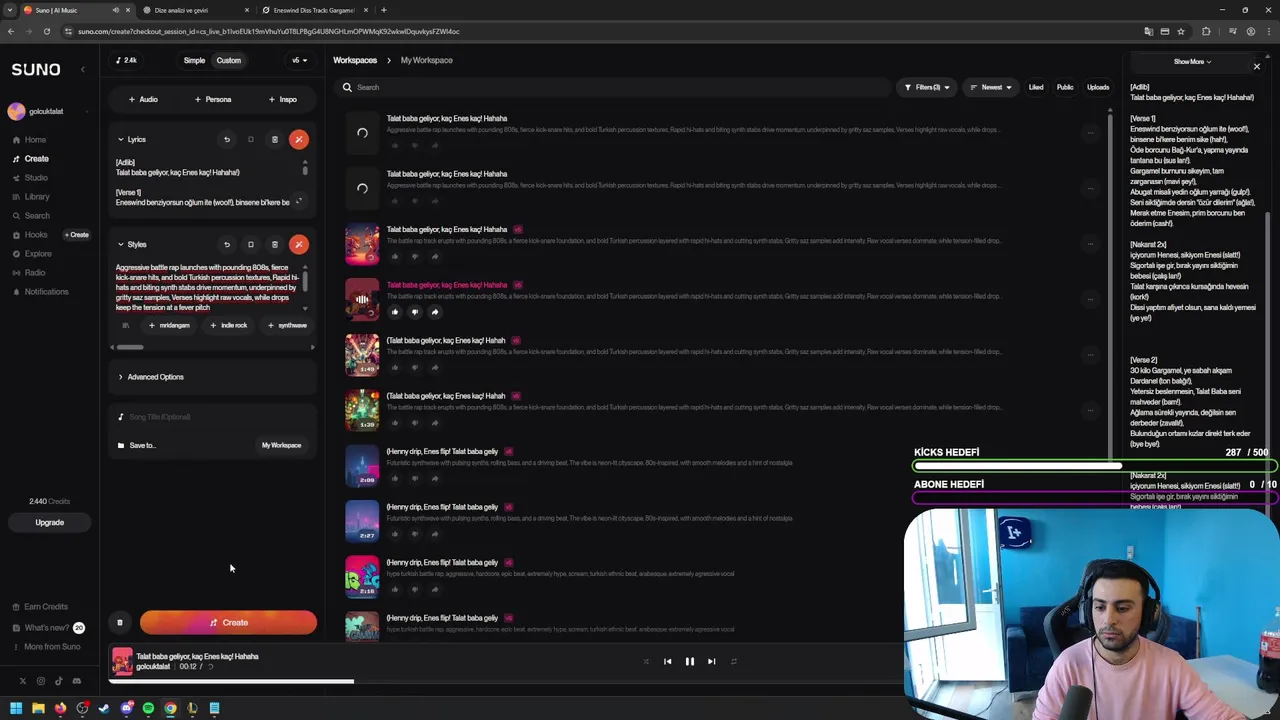Add a Persona
Screen dimensions: 1280x720
pyautogui.click(x=213, y=99)
